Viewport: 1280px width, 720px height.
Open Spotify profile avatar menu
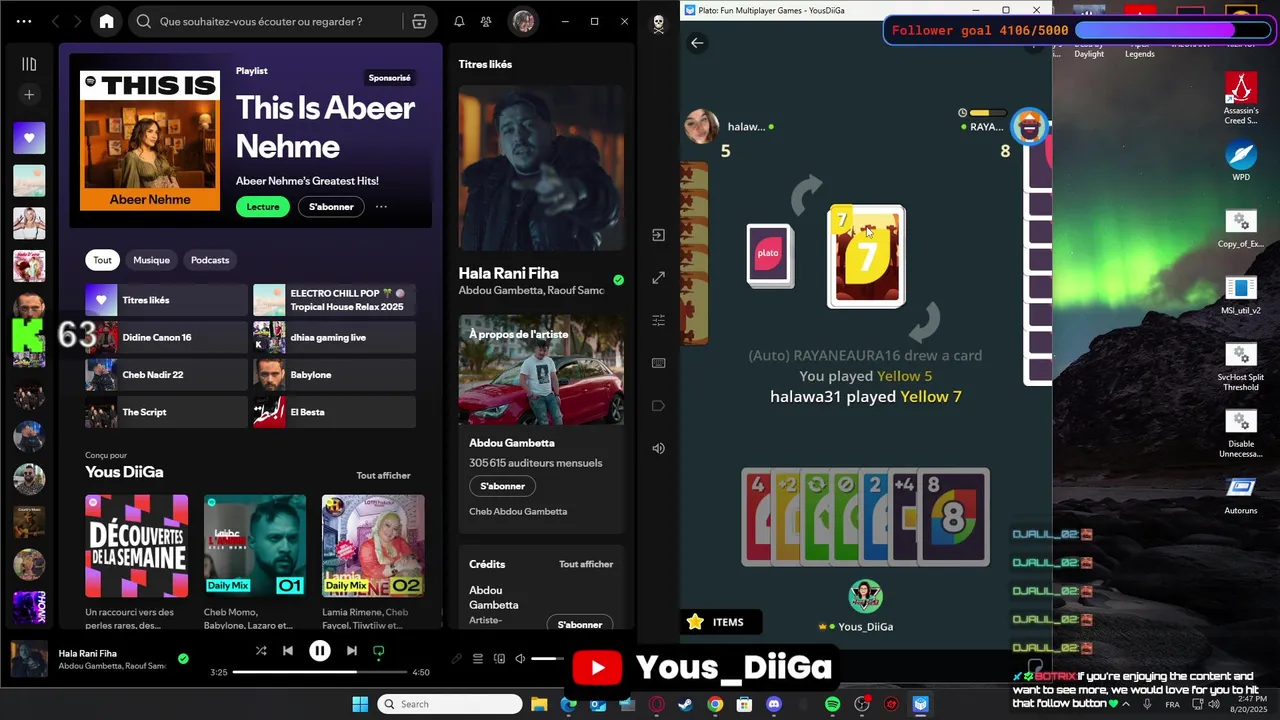pos(523,21)
